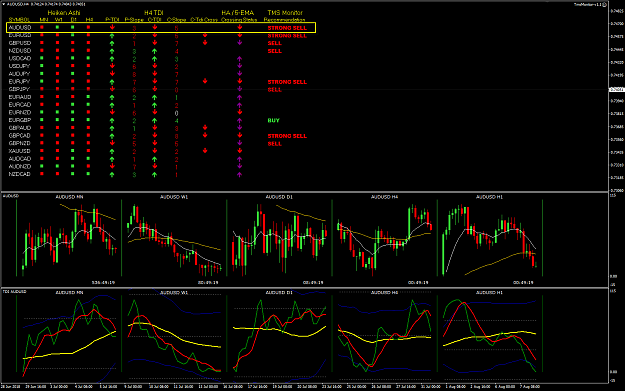Viewport: 625px width, 391px height.
Task: Click the GBPAUD C-Tdi Cross red arrow
Action: coord(205,128)
